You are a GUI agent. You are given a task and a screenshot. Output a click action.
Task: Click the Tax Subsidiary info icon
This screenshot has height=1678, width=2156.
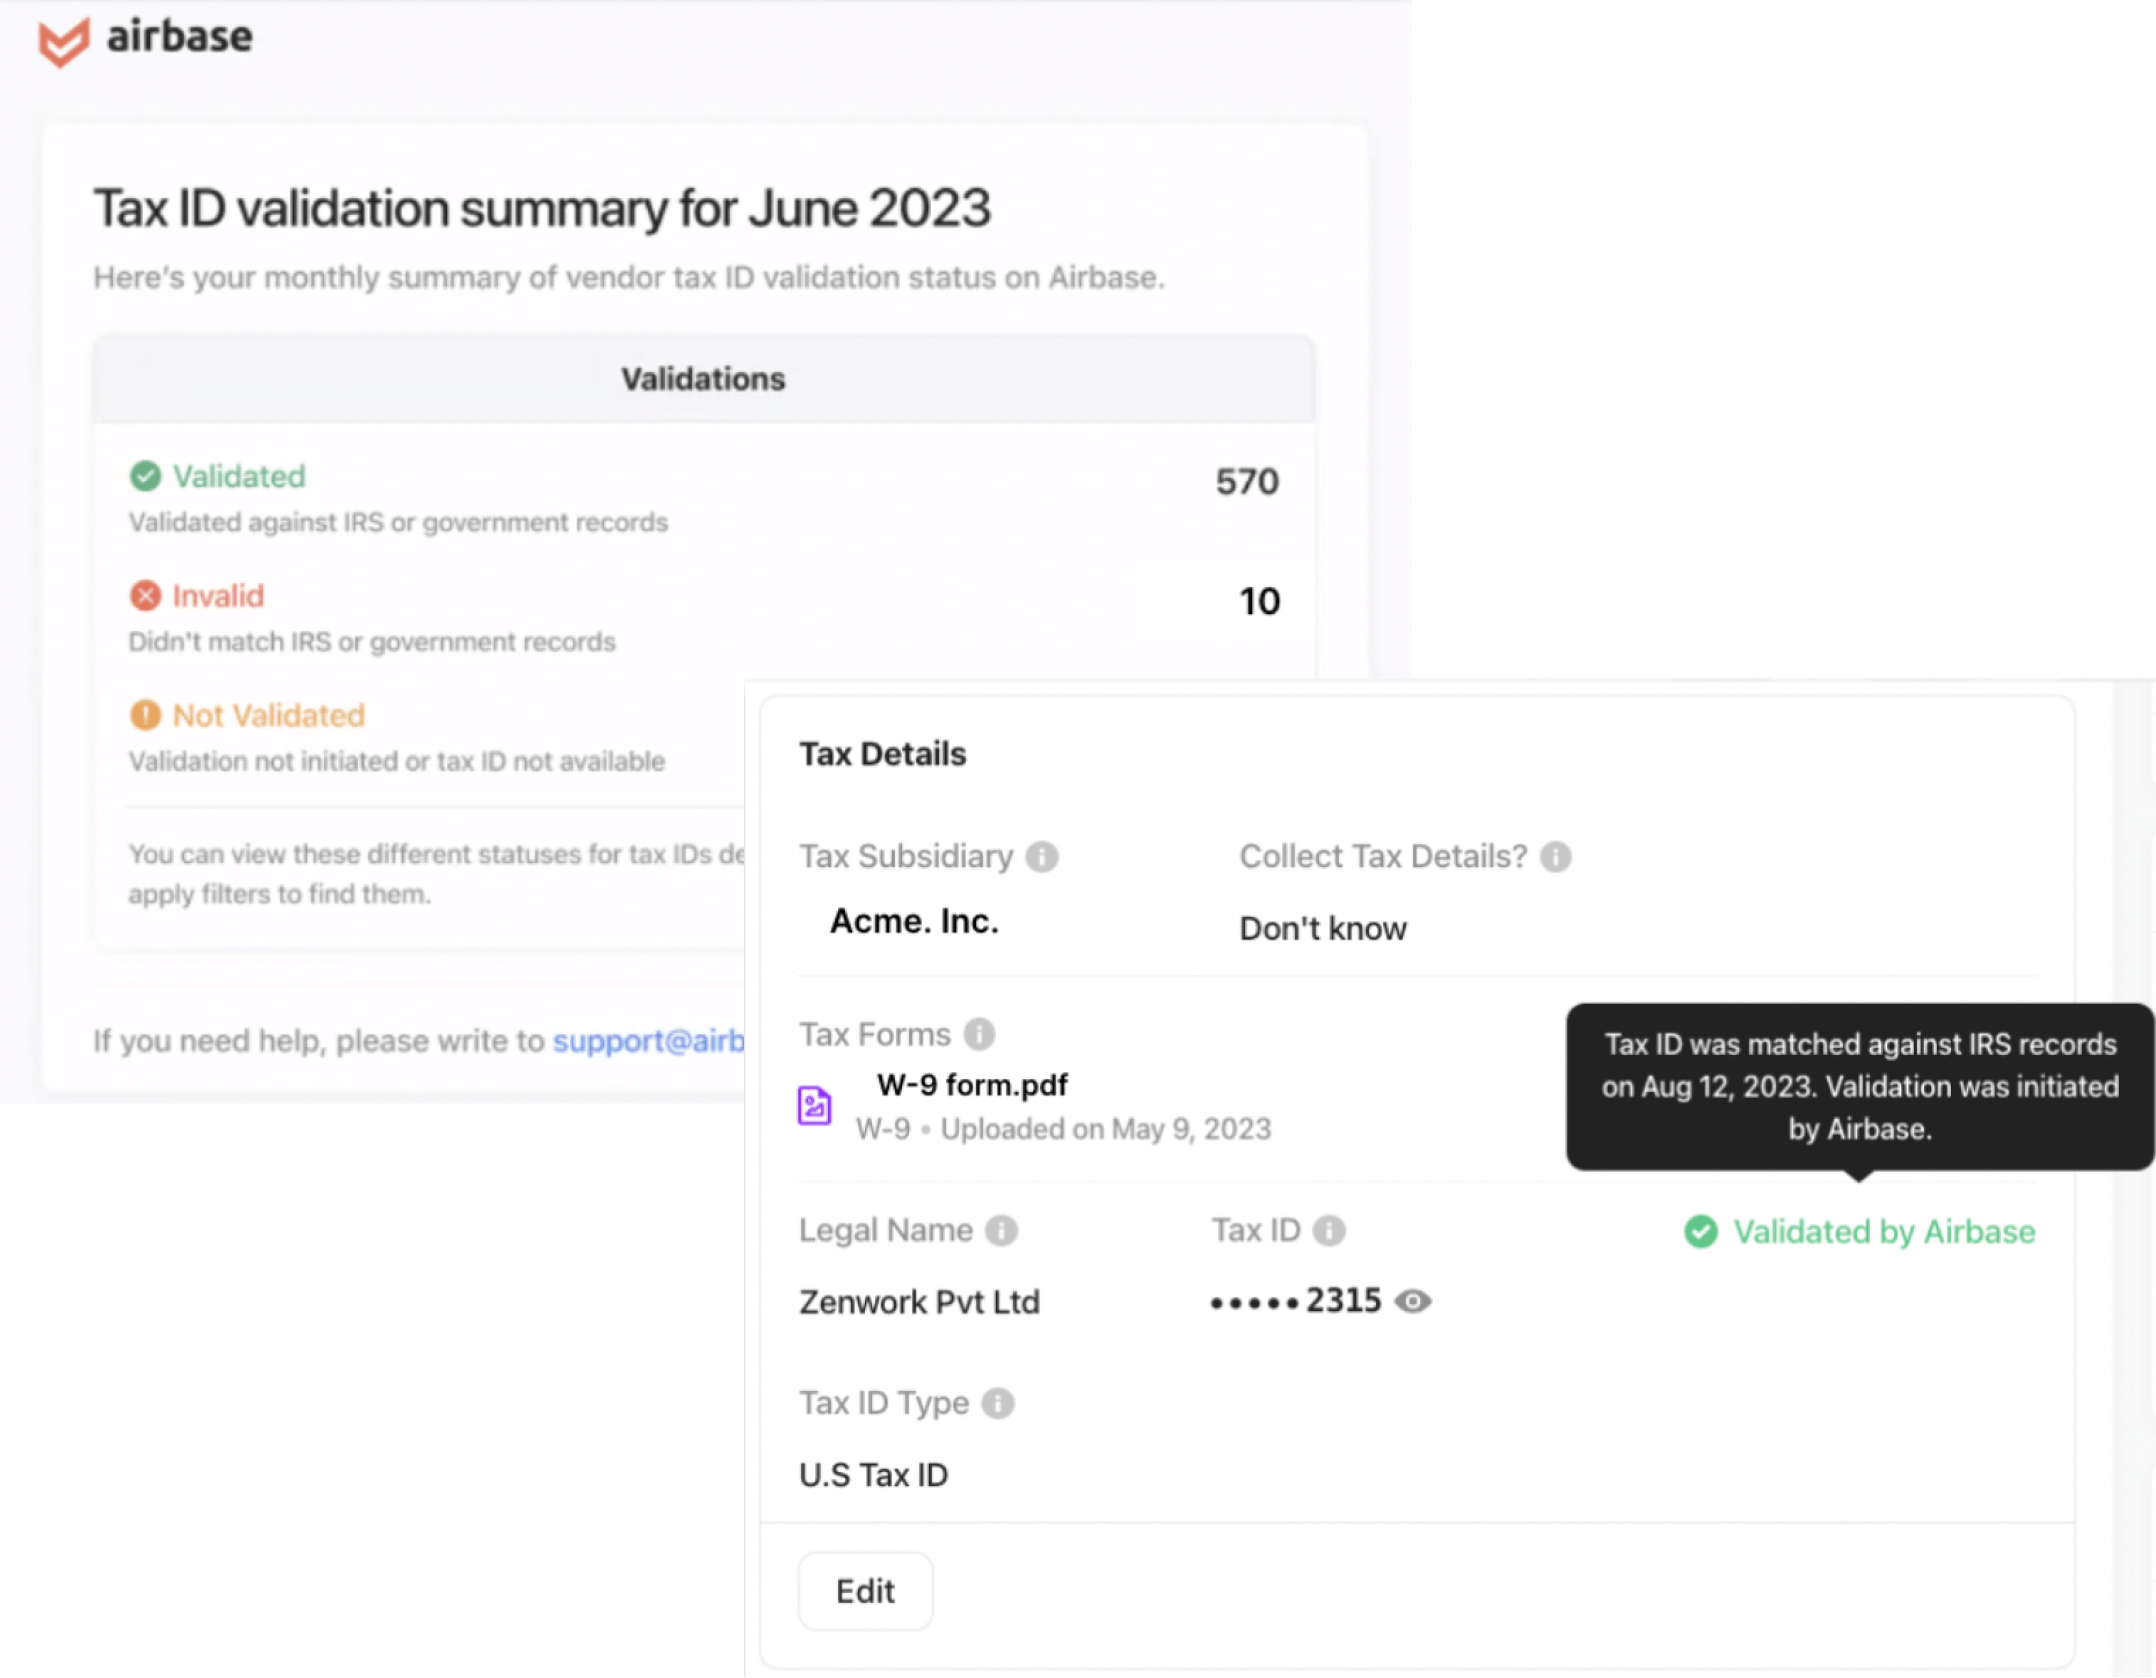pos(1042,857)
